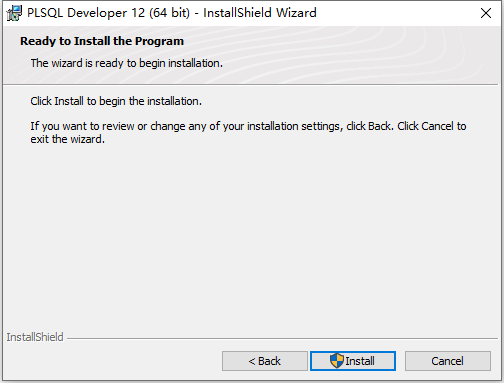The height and width of the screenshot is (383, 504).
Task: Click the words 'click Back' in the instructions
Action: pyautogui.click(x=369, y=126)
